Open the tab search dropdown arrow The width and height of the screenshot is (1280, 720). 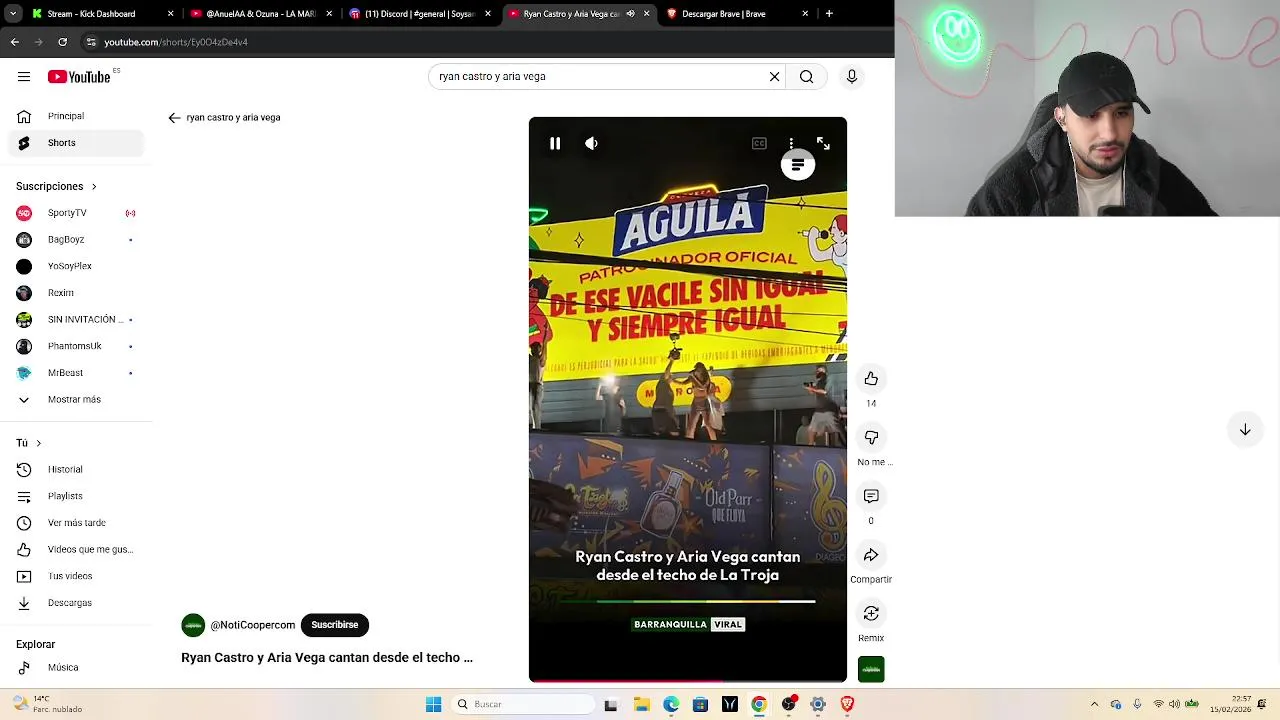click(13, 14)
